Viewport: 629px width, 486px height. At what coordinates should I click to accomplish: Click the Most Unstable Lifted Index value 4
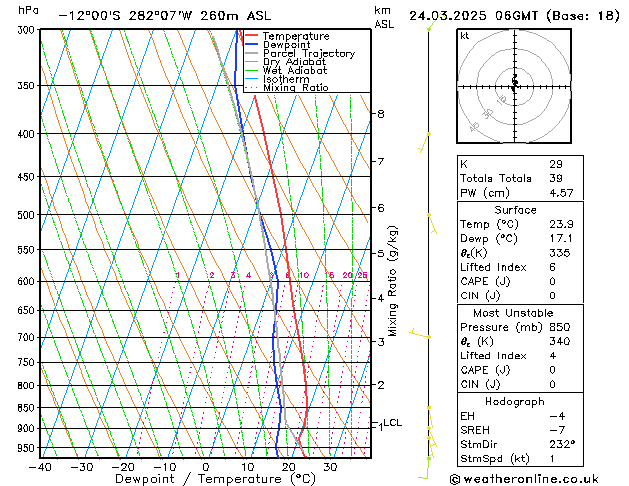pos(553,356)
